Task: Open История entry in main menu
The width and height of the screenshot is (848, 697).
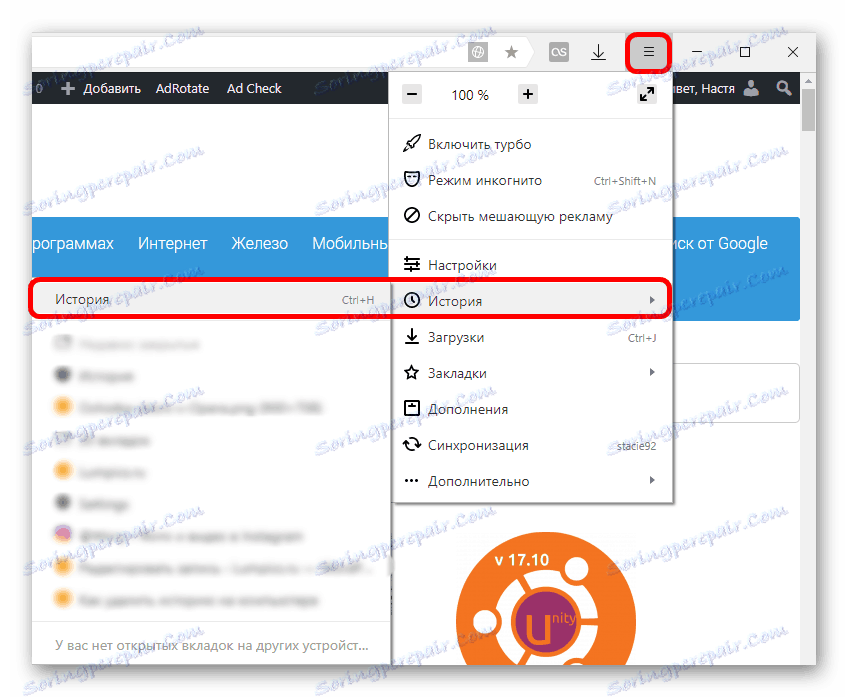Action: (x=531, y=301)
